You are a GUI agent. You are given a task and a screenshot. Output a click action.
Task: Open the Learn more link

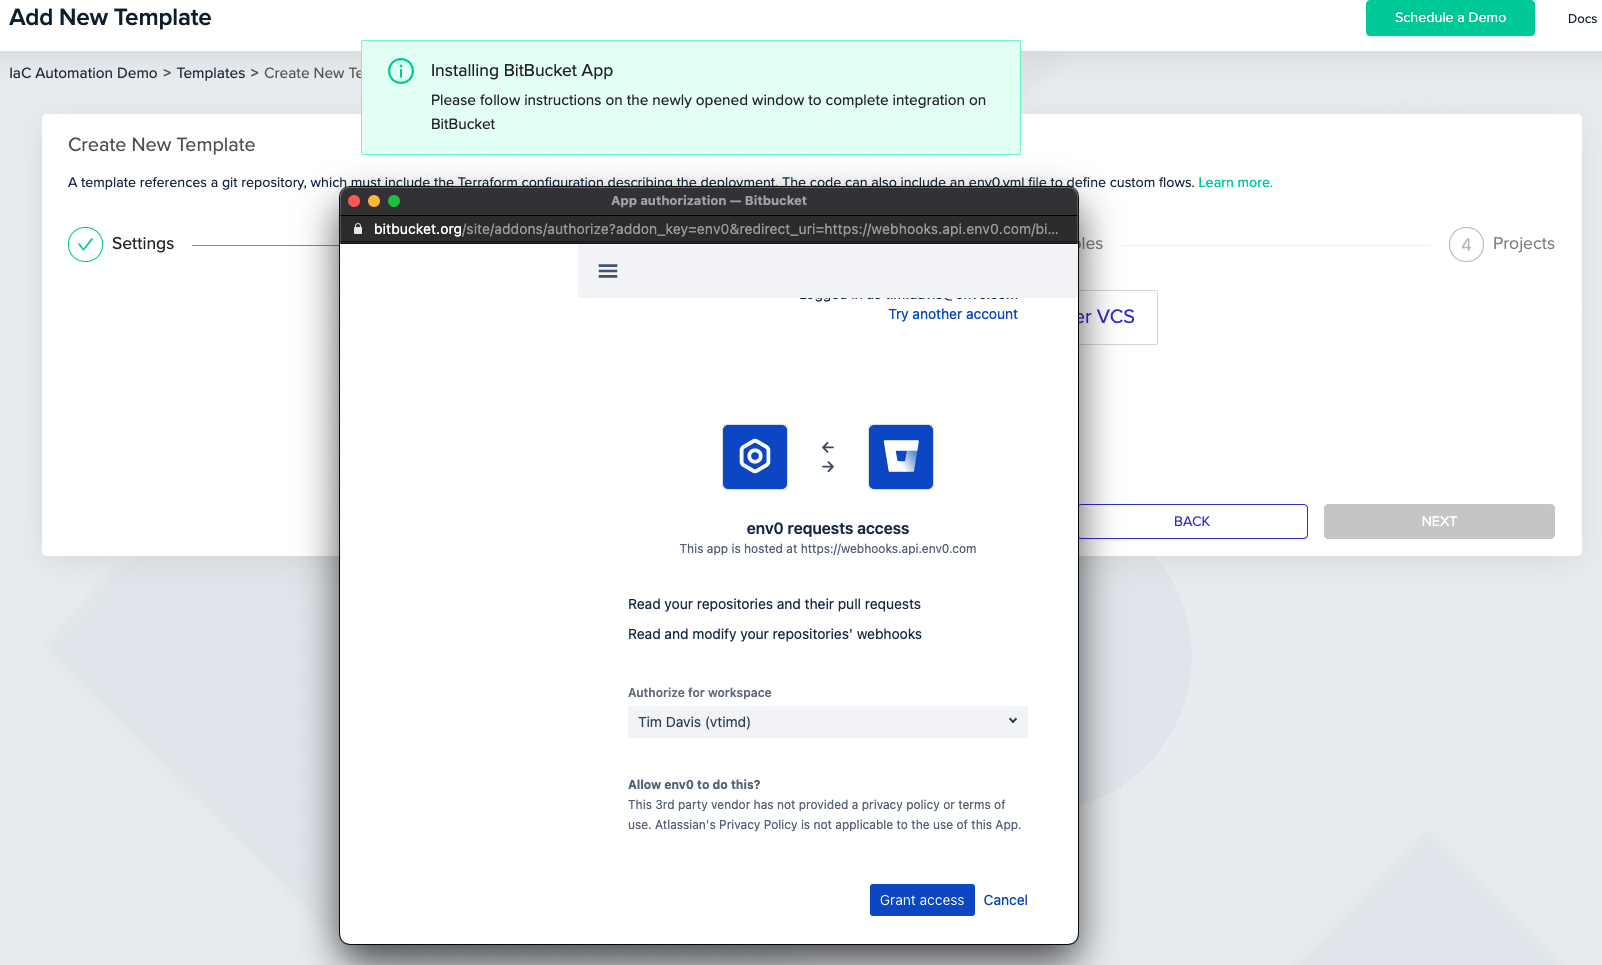(1235, 182)
